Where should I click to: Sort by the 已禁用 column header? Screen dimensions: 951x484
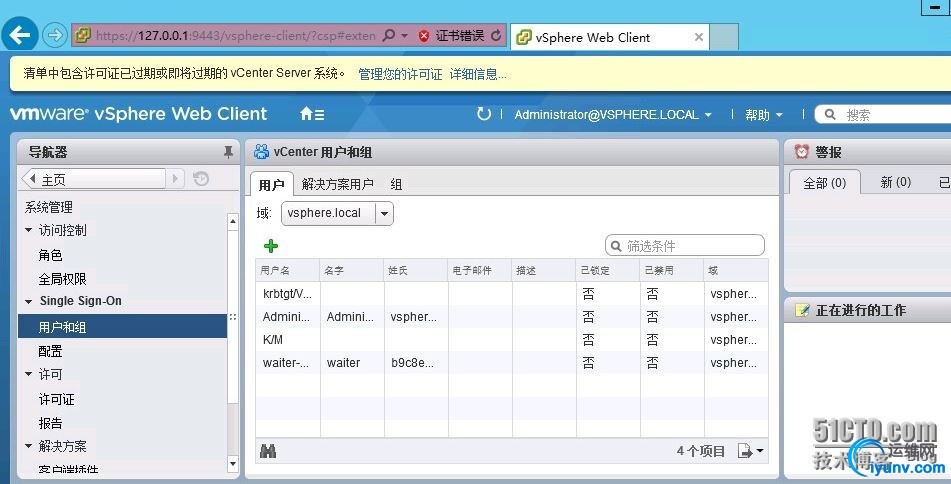click(672, 270)
